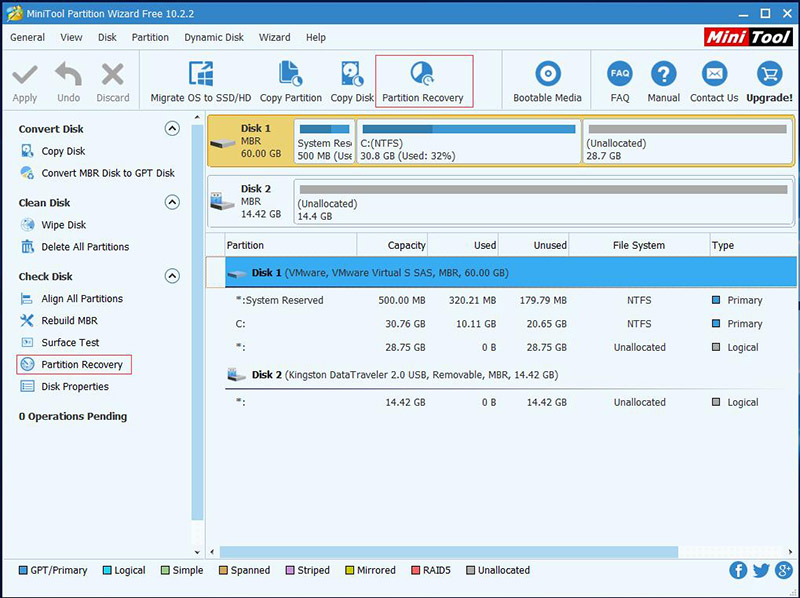Open the Facebook share icon
The height and width of the screenshot is (598, 800).
coord(739,570)
